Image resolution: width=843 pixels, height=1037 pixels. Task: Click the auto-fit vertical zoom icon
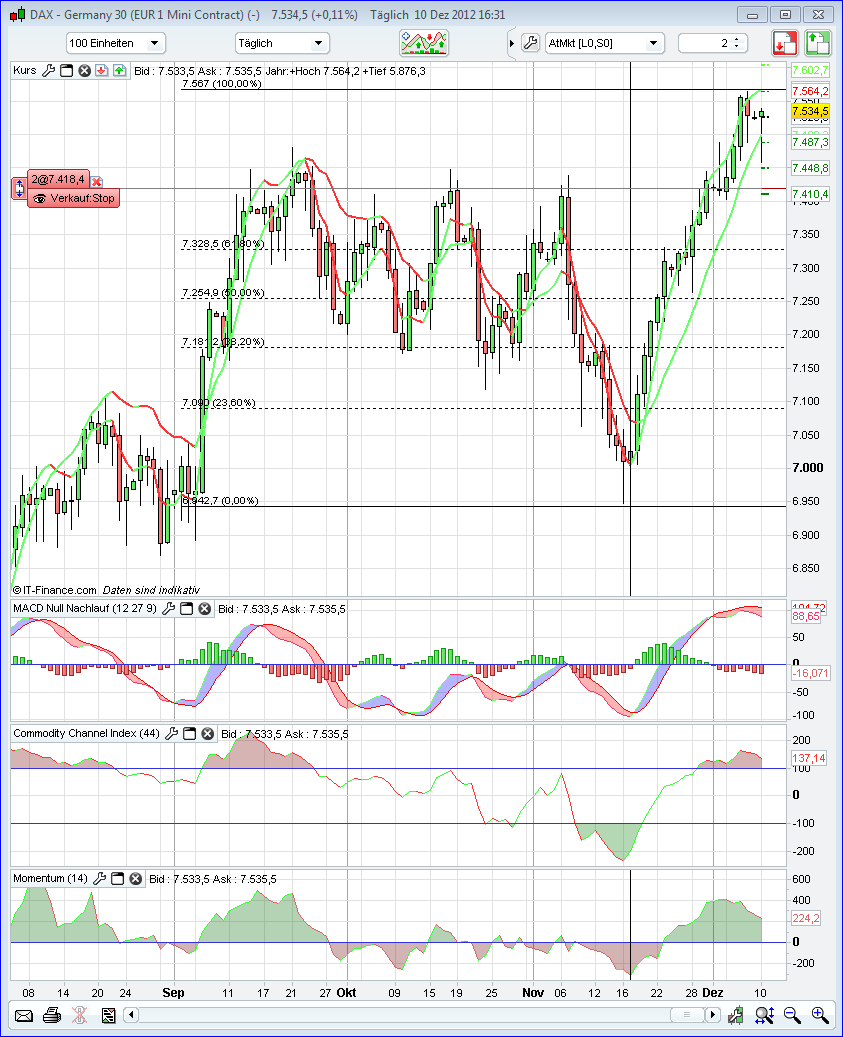[x=764, y=1015]
